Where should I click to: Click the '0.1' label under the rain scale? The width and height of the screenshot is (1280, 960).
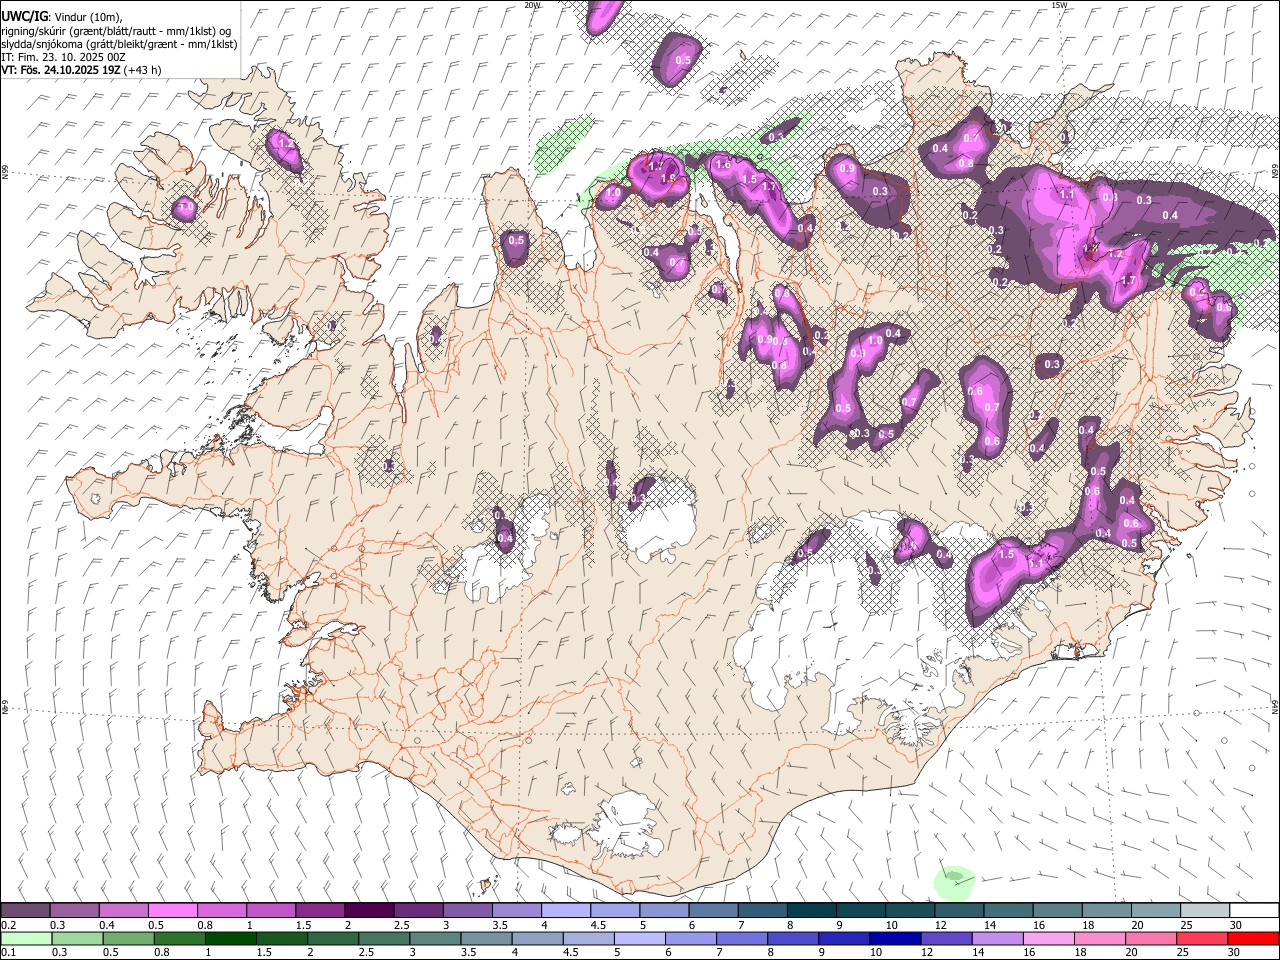[x=9, y=952]
